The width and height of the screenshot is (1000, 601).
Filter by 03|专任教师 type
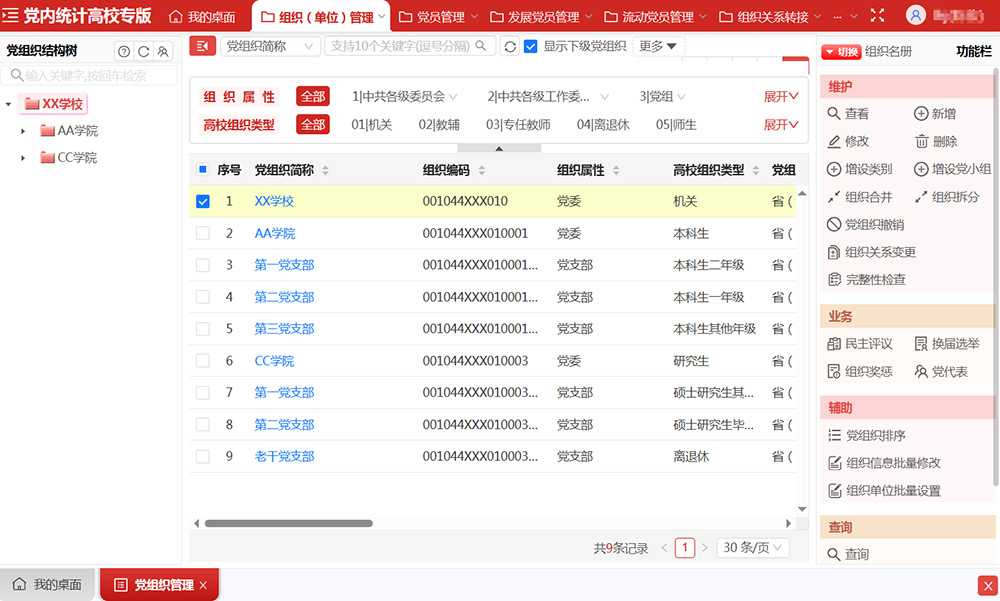pos(518,124)
